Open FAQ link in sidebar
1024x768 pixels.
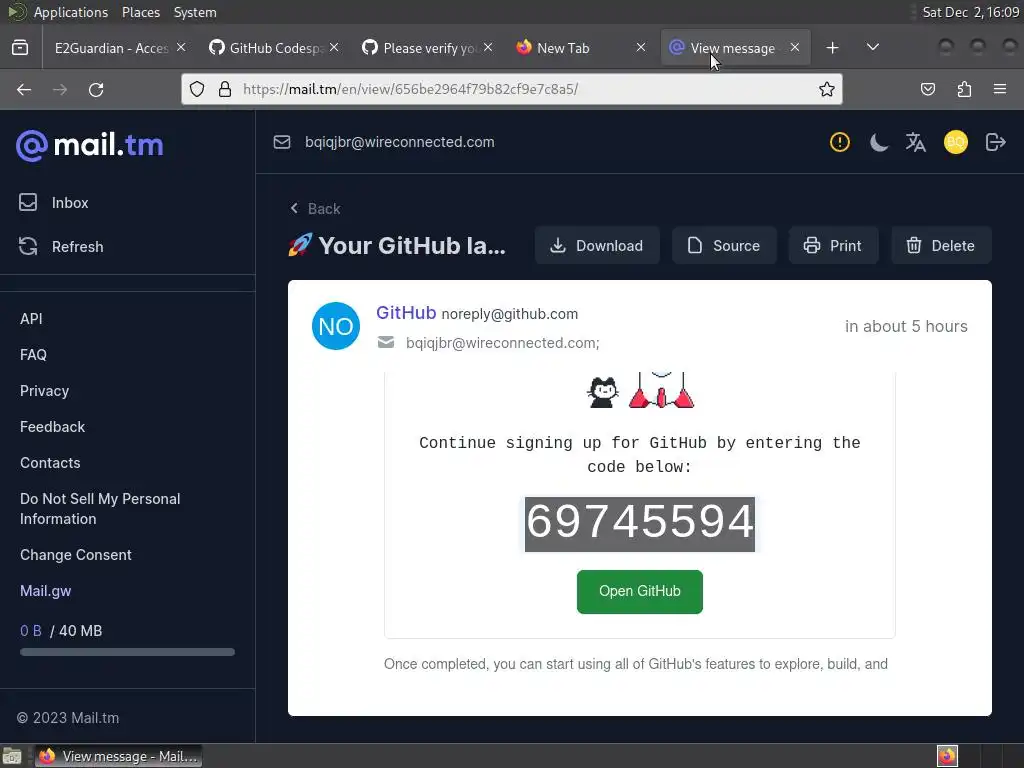tap(33, 355)
